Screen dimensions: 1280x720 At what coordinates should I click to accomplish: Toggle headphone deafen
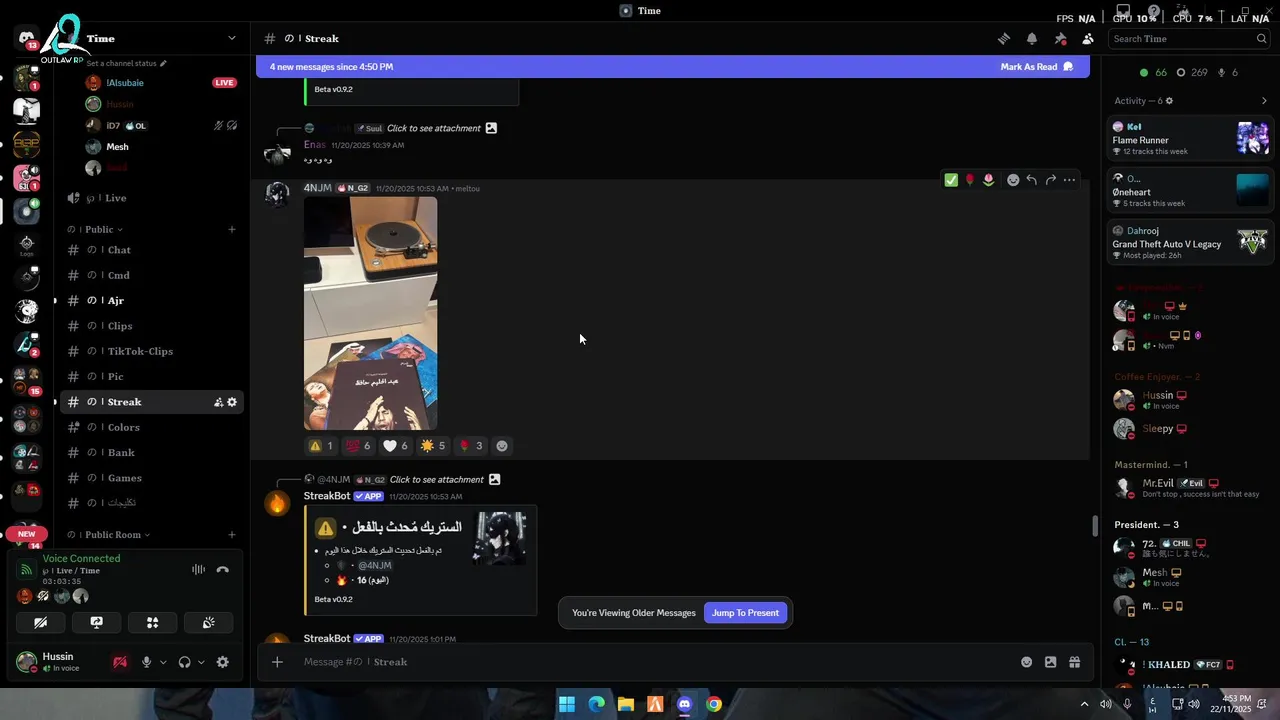pyautogui.click(x=184, y=662)
